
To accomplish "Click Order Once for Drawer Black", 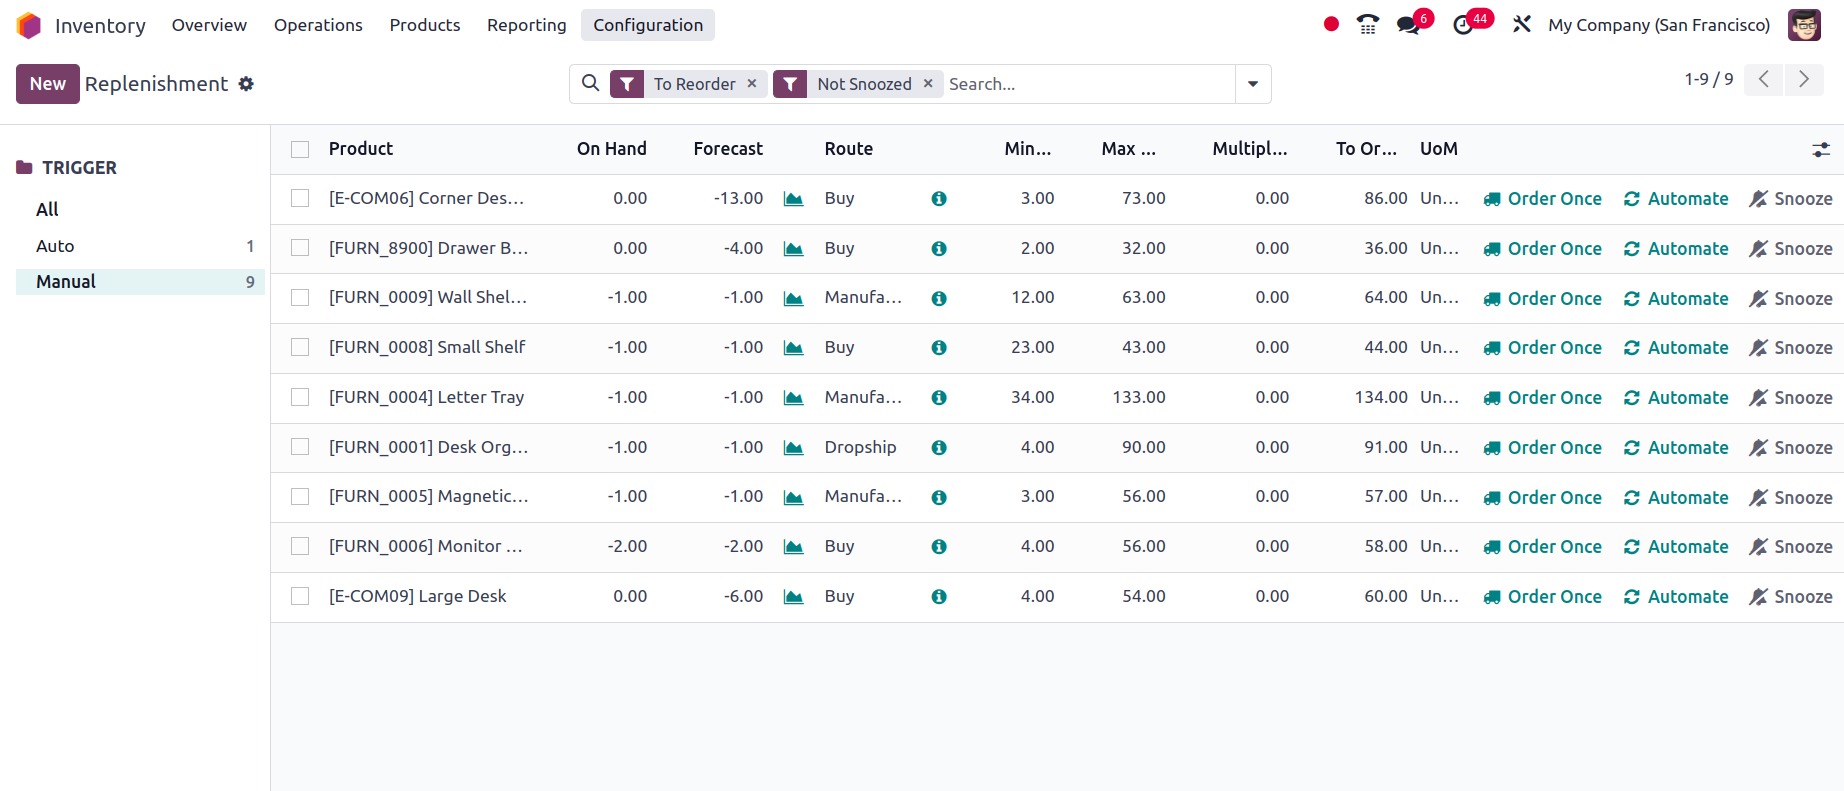I will [x=1542, y=249].
